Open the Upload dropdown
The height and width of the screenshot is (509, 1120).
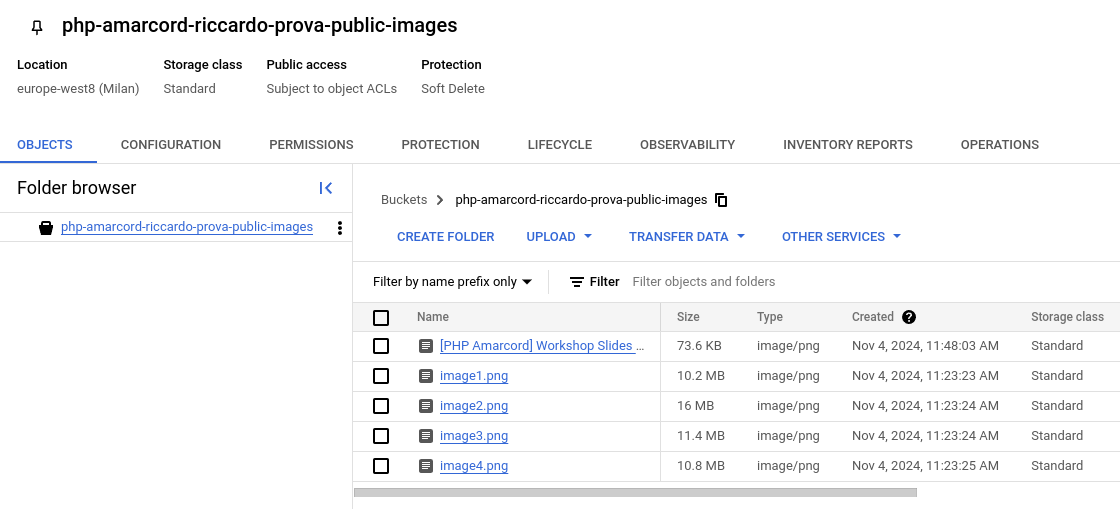click(x=560, y=237)
